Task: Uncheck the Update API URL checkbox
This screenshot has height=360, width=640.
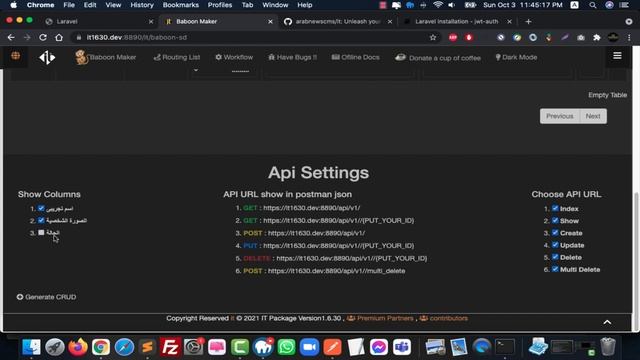Action: (x=555, y=245)
